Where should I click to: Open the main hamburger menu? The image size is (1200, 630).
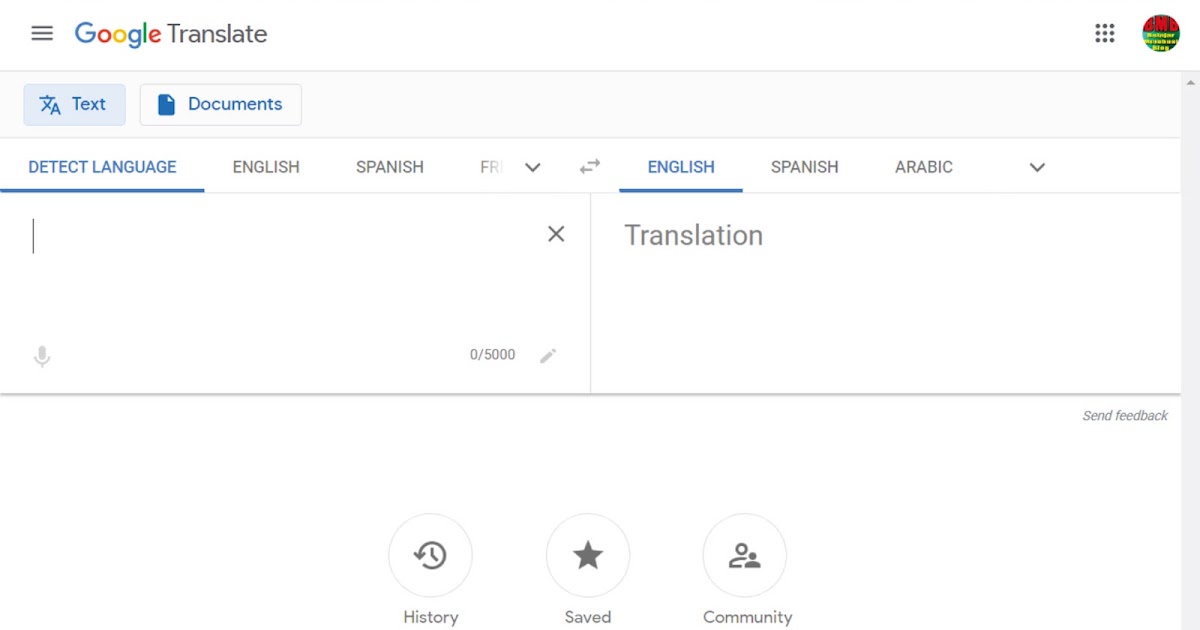[x=42, y=33]
